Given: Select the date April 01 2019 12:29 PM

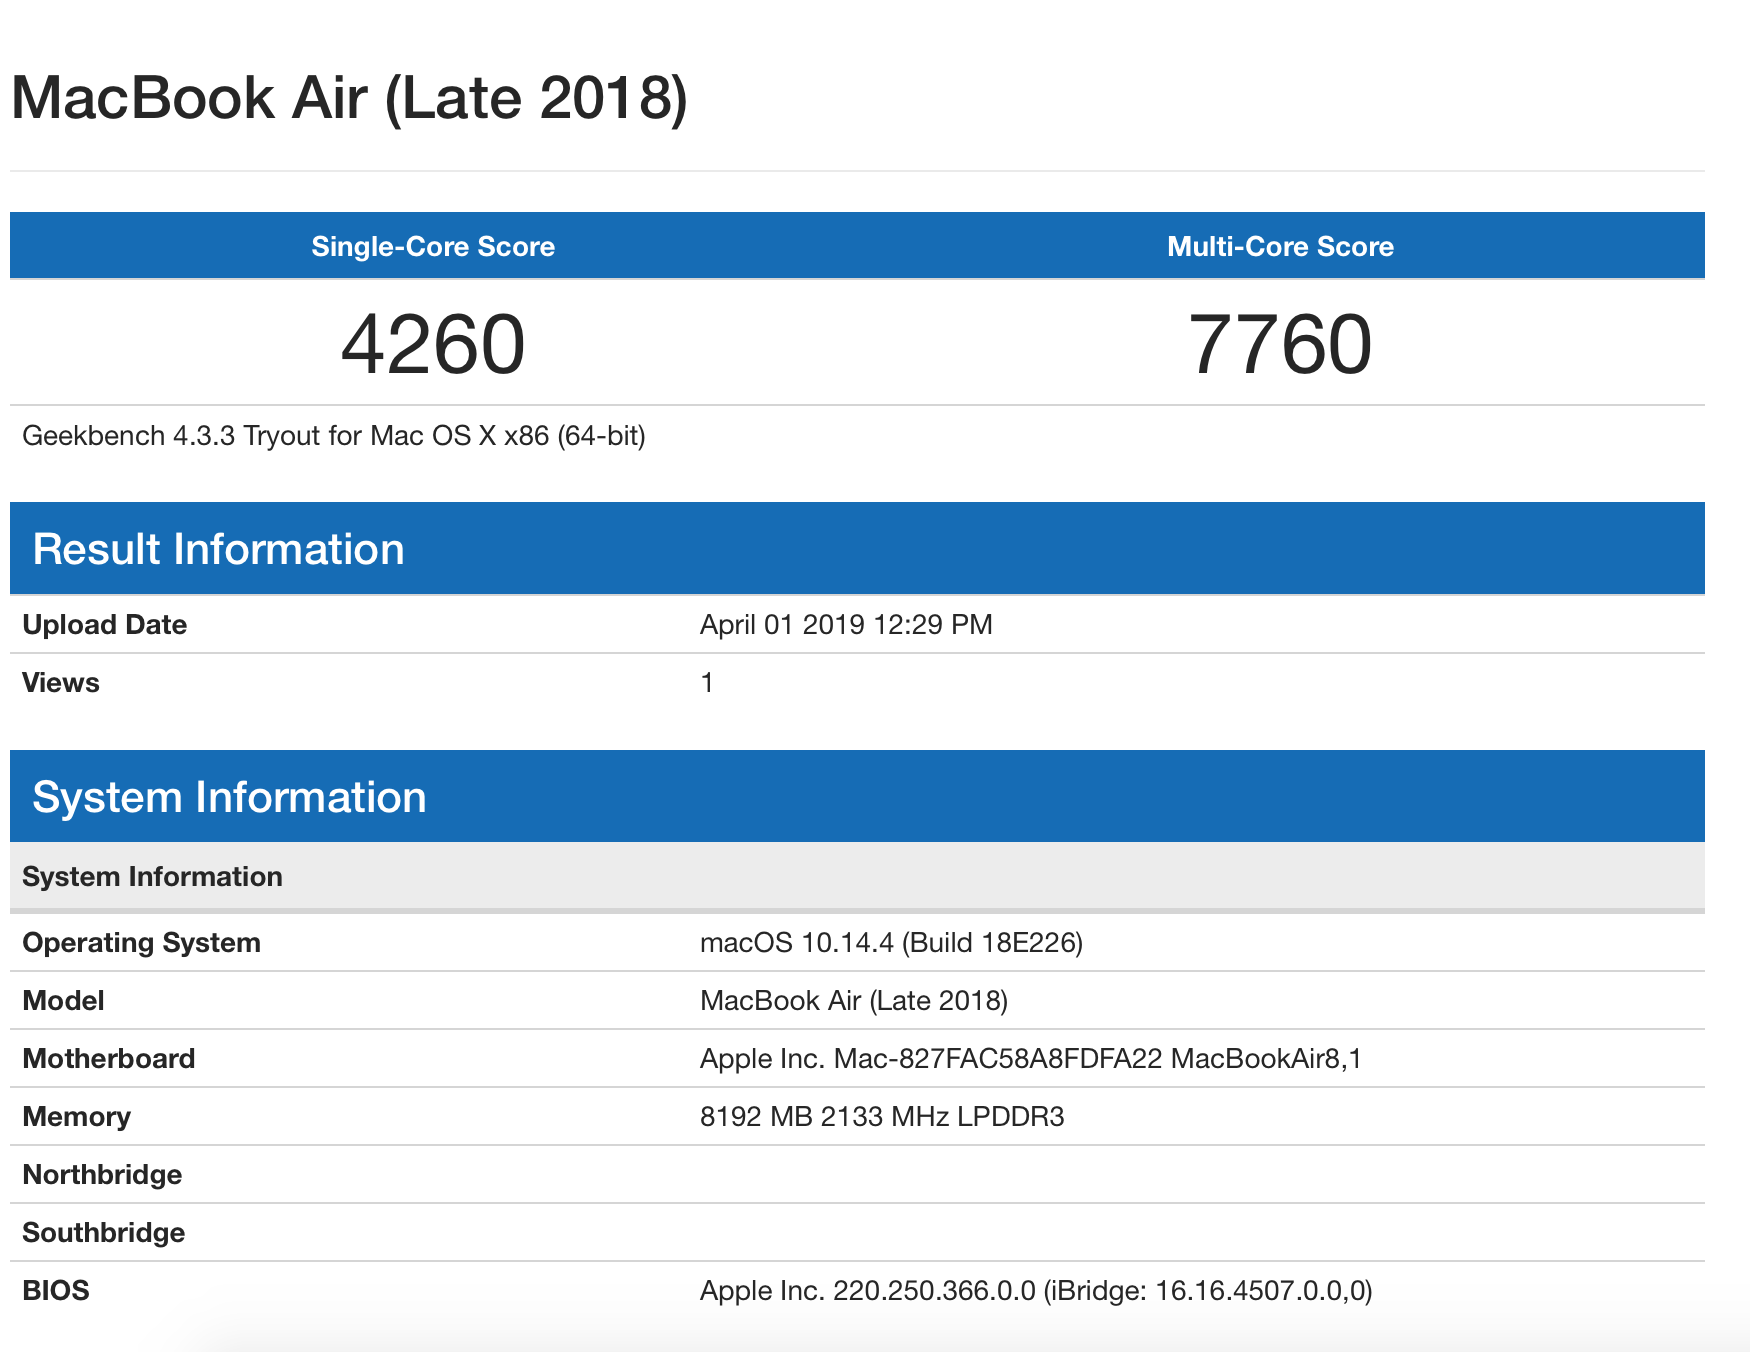Looking at the screenshot, I should [846, 625].
